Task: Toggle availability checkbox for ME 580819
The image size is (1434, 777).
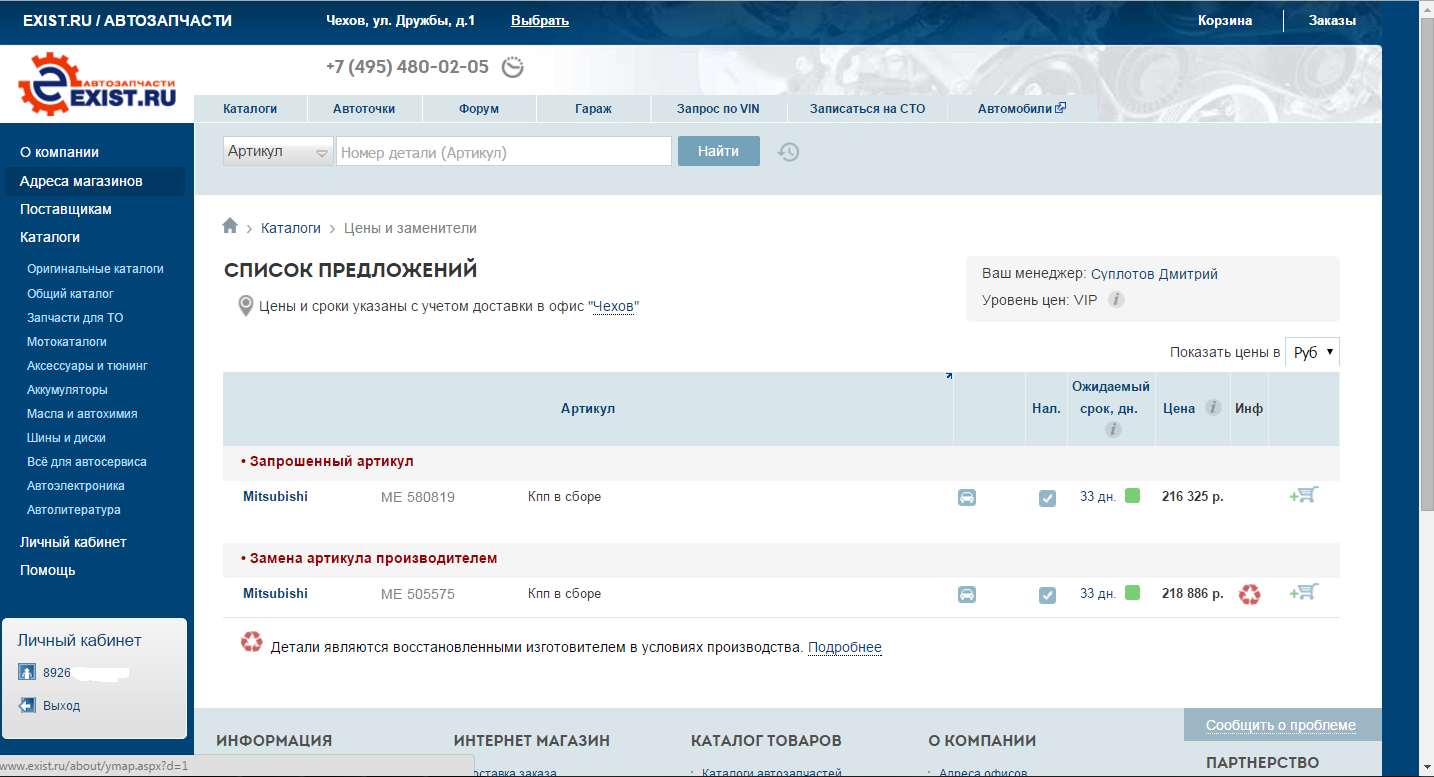Action: (x=1047, y=498)
